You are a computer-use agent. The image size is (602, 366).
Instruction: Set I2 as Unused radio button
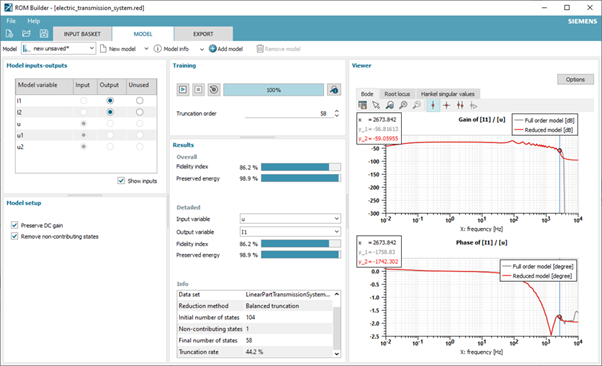pyautogui.click(x=139, y=112)
